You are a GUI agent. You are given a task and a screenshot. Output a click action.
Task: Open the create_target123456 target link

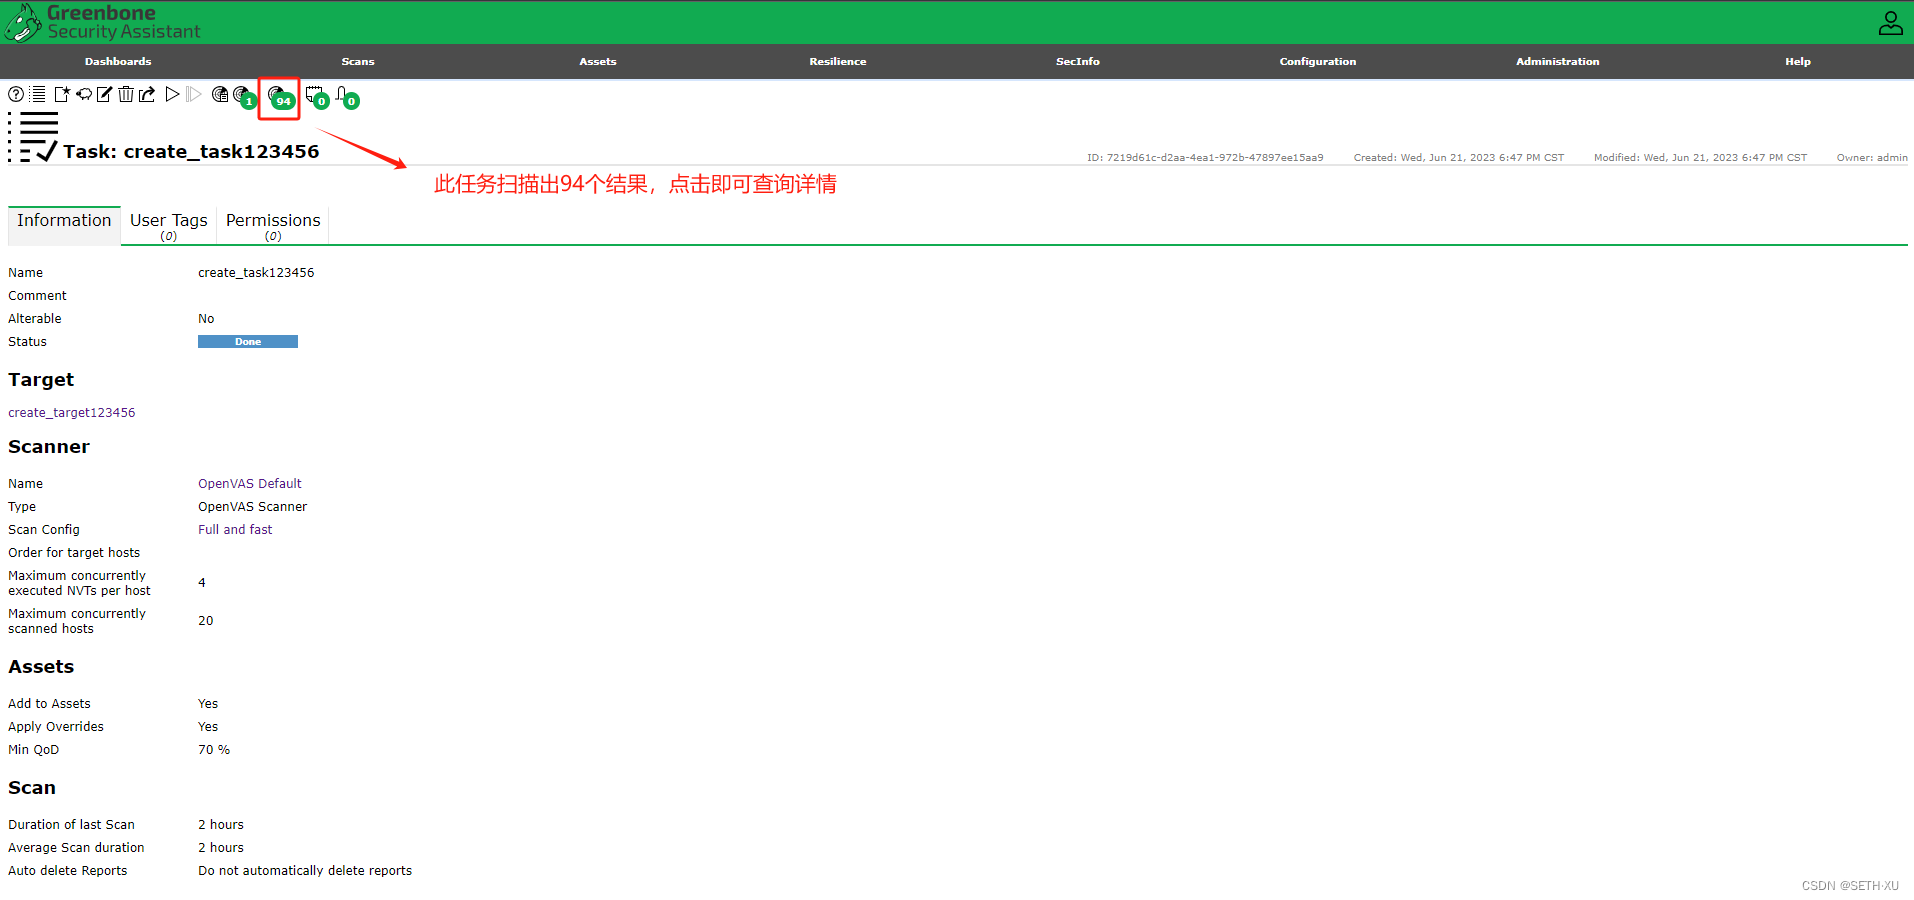tap(71, 412)
